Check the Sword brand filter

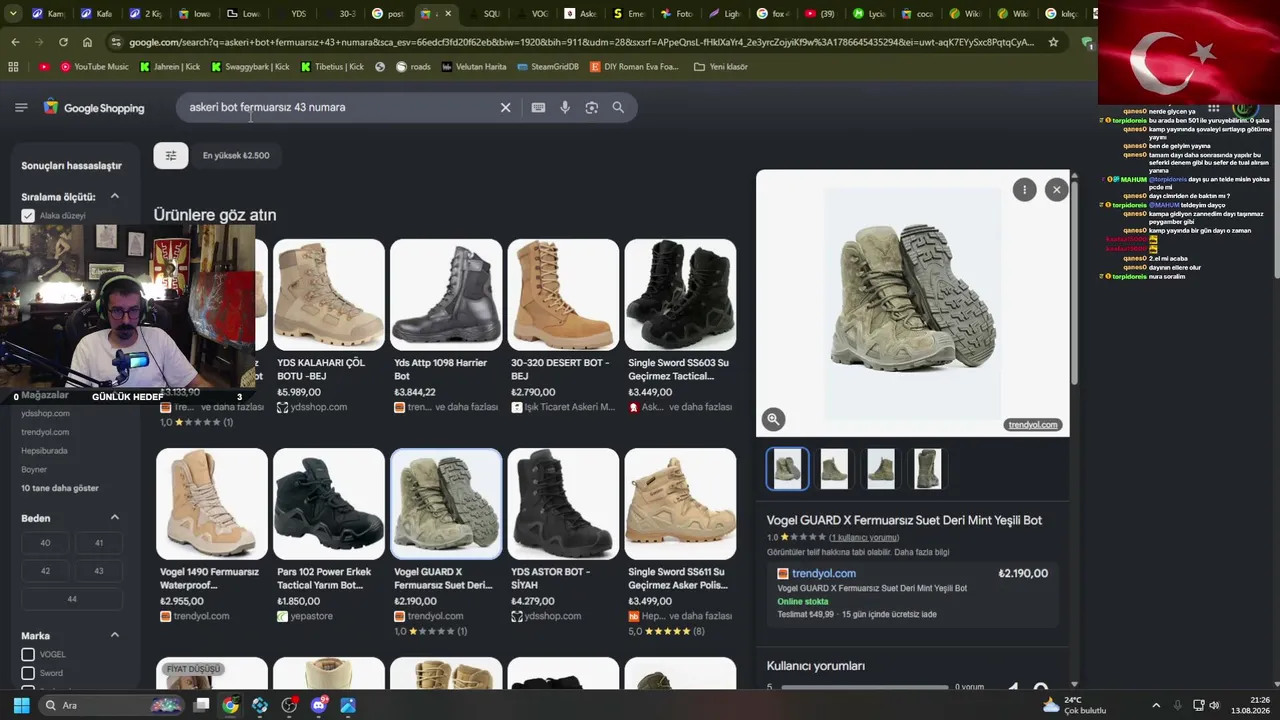[x=28, y=673]
